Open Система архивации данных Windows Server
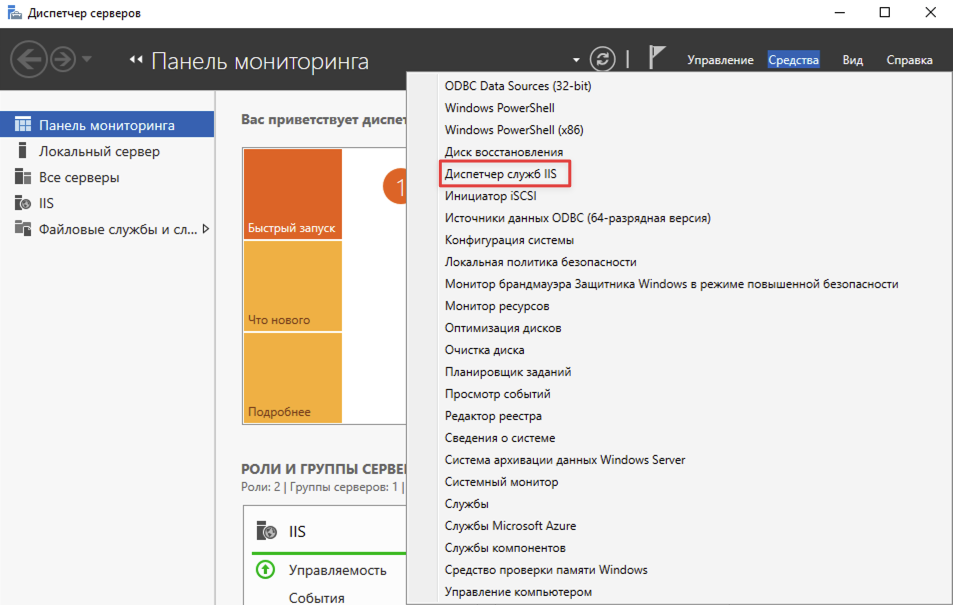953x605 pixels. (x=565, y=460)
